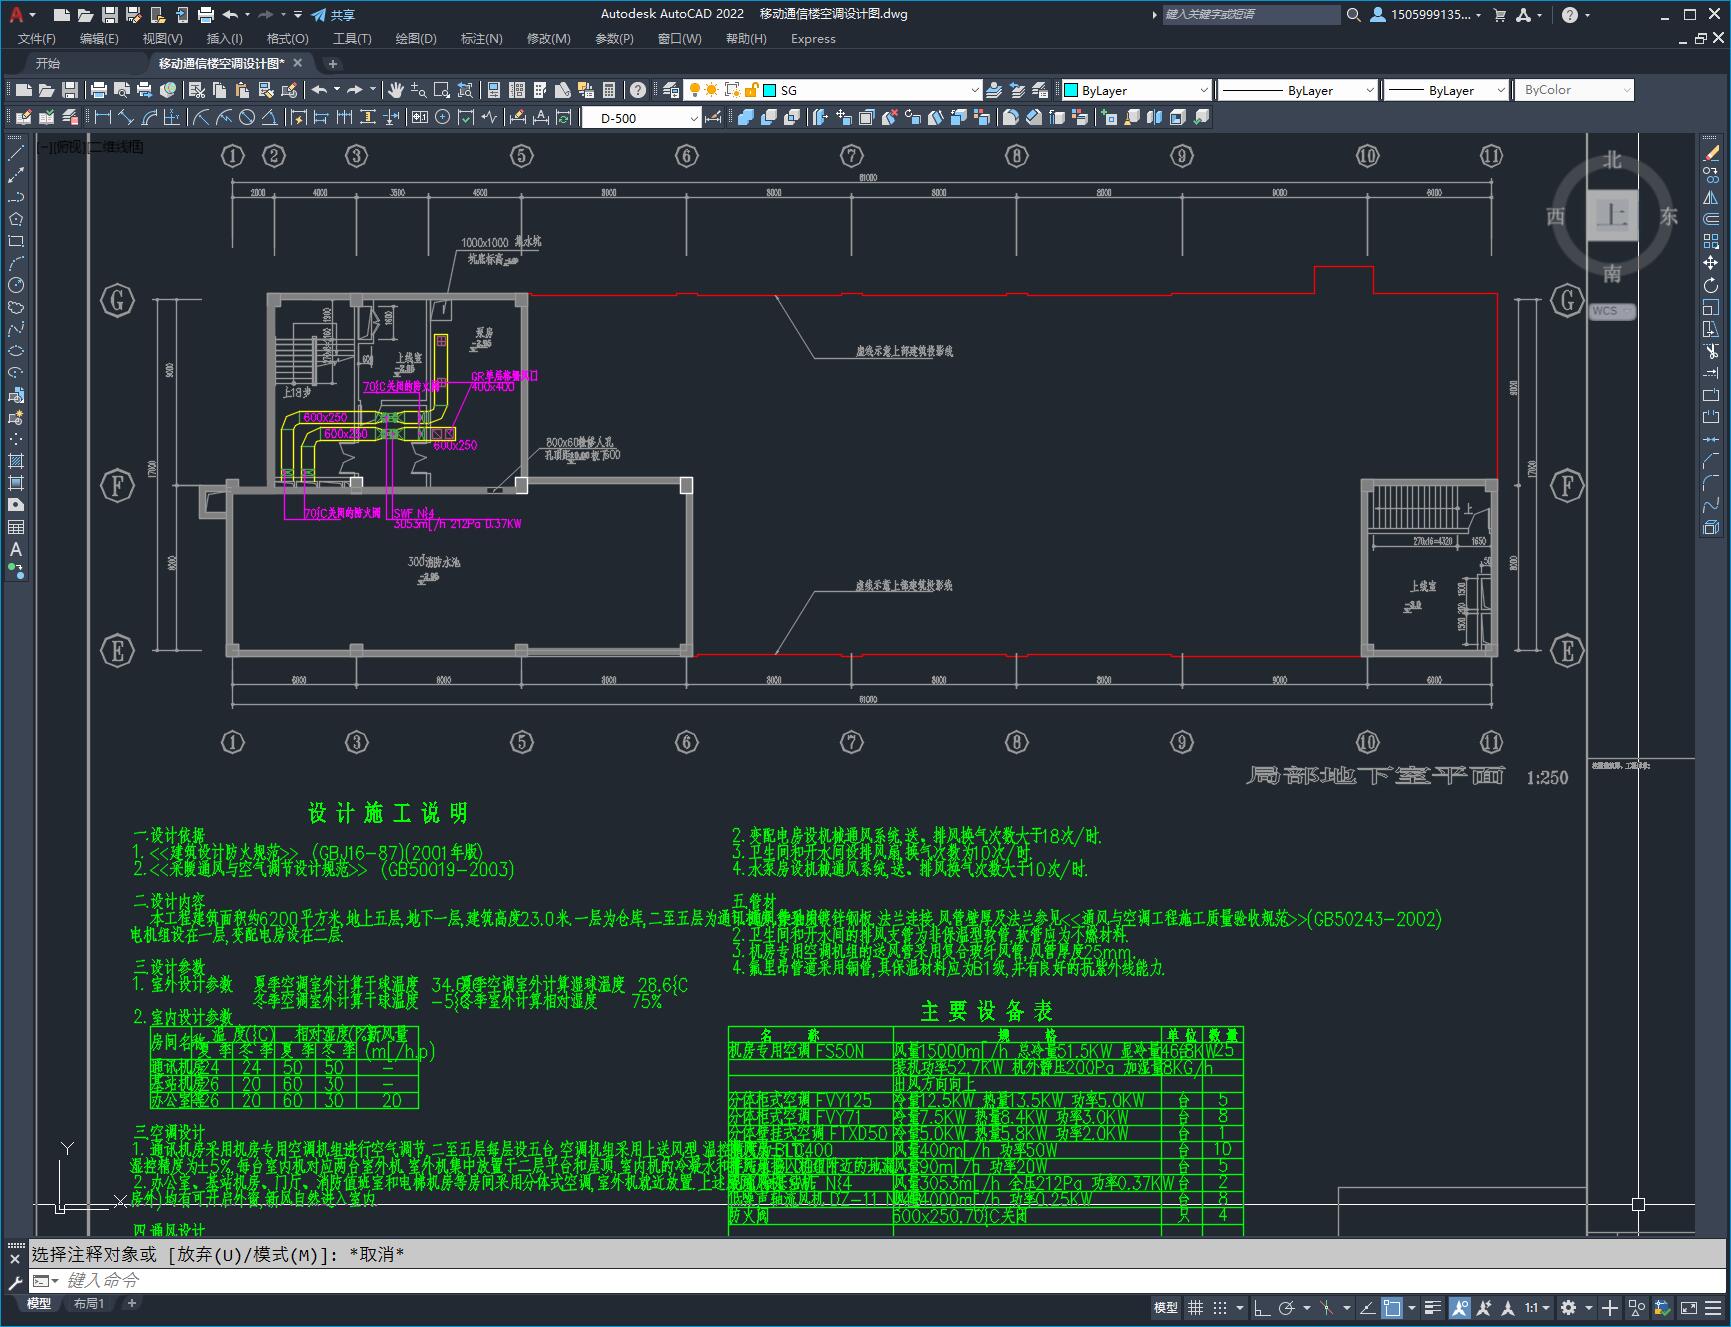Open the Quick Access Toolbar customize dropdown
This screenshot has height=1327, width=1731.
[298, 14]
